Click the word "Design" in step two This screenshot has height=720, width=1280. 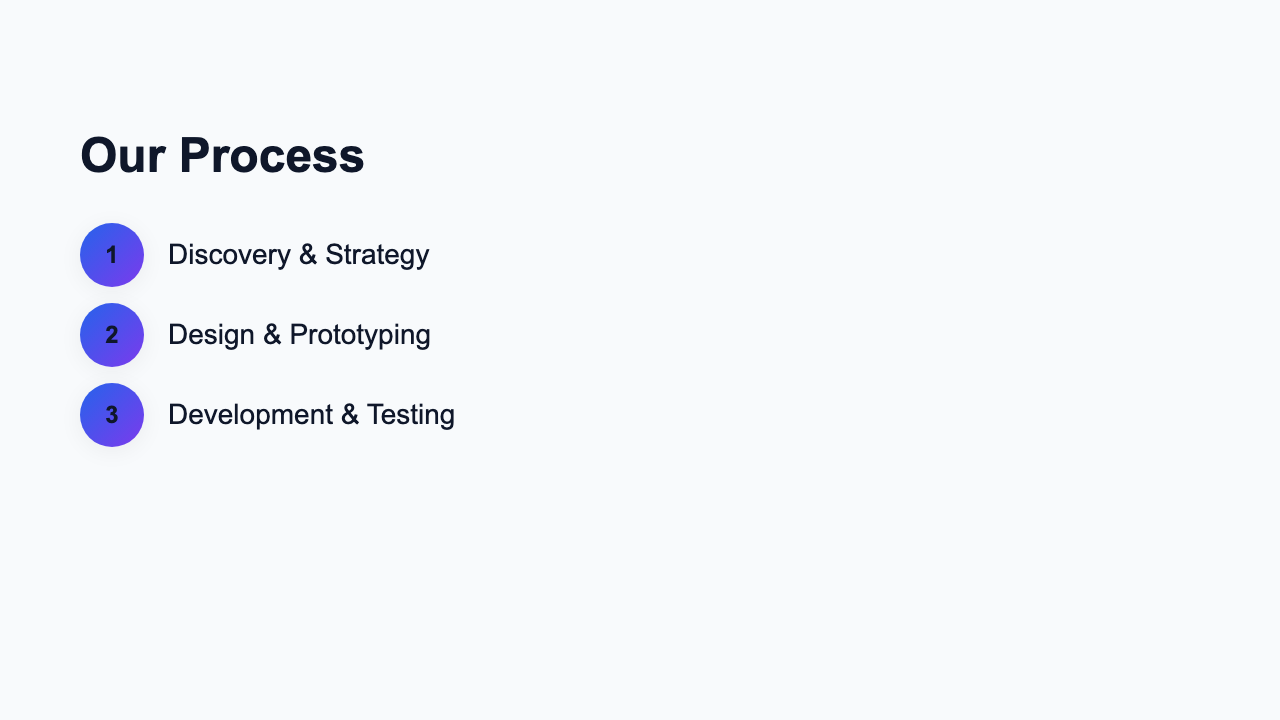pos(211,335)
